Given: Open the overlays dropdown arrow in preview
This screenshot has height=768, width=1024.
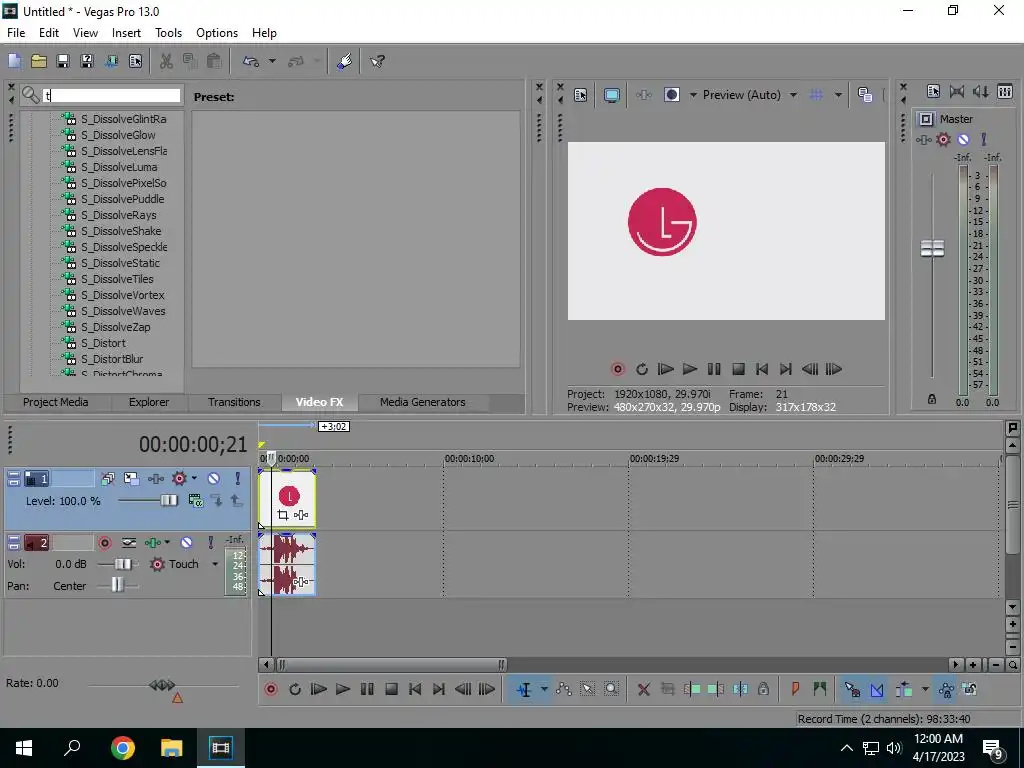Looking at the screenshot, I should coord(838,95).
